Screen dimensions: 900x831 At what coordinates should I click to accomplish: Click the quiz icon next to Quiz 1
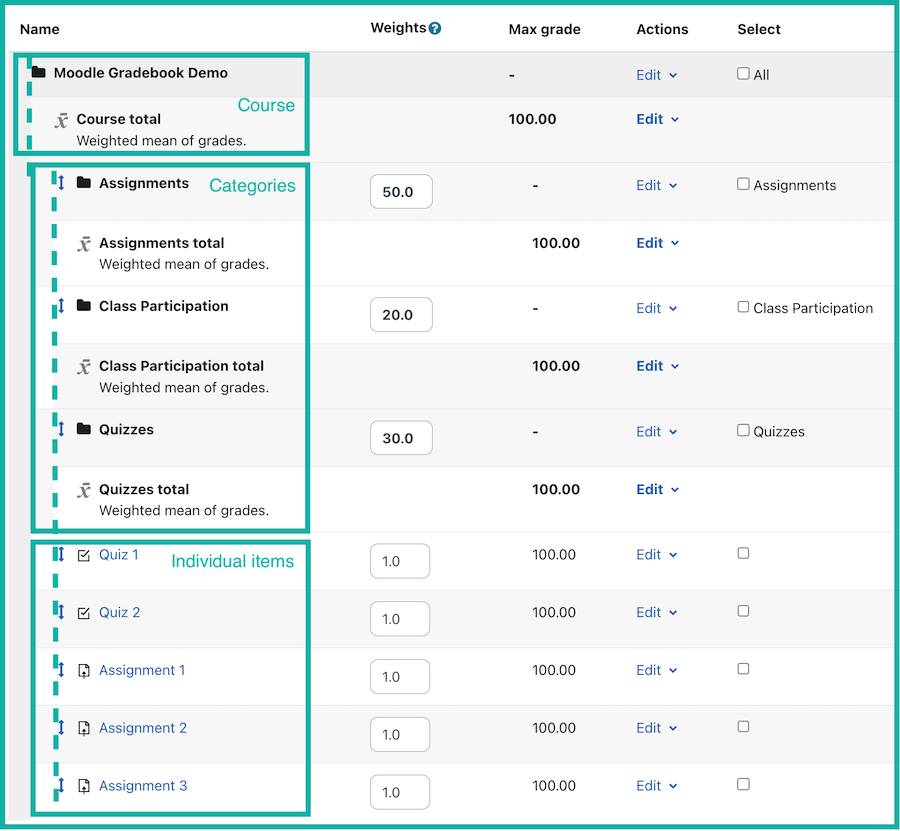pyautogui.click(x=84, y=555)
